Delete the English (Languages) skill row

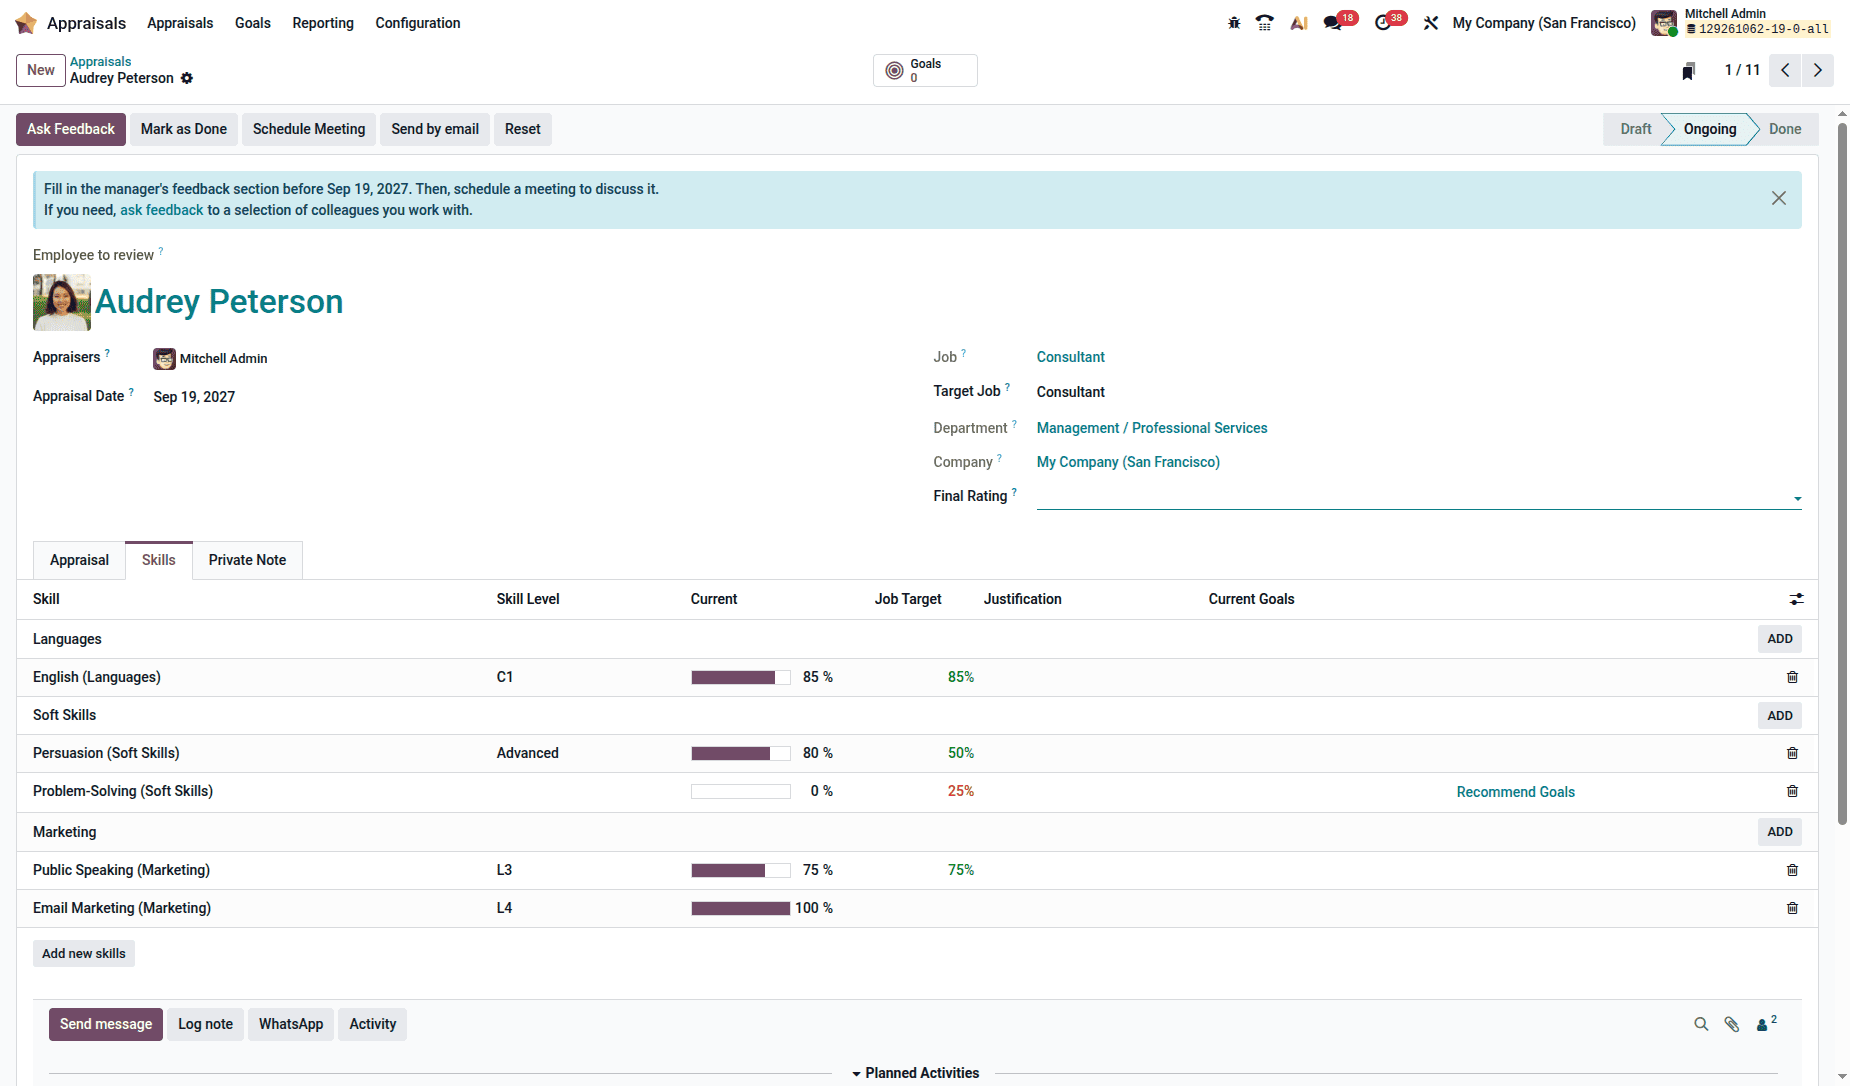(x=1792, y=677)
